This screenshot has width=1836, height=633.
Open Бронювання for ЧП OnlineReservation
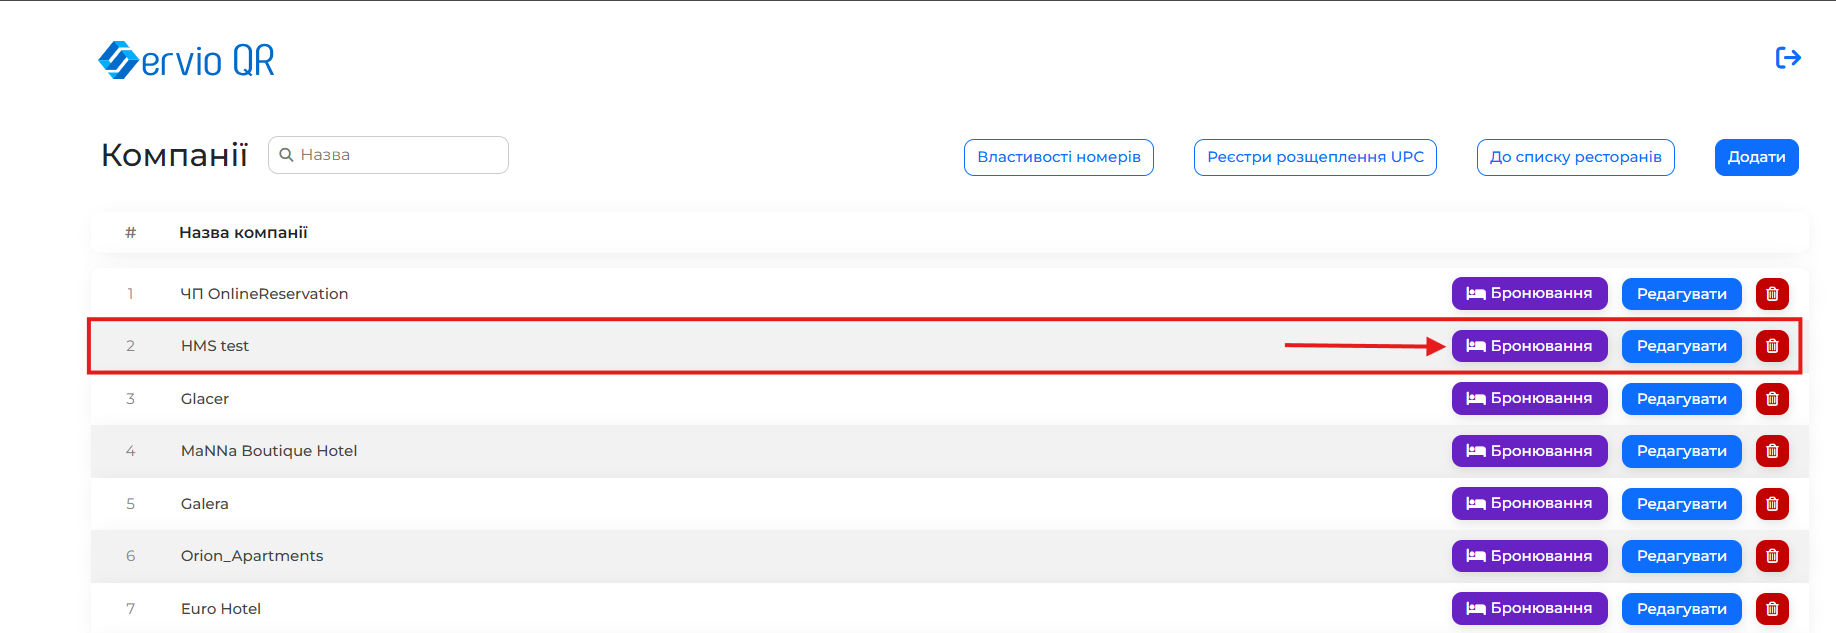tap(1529, 294)
